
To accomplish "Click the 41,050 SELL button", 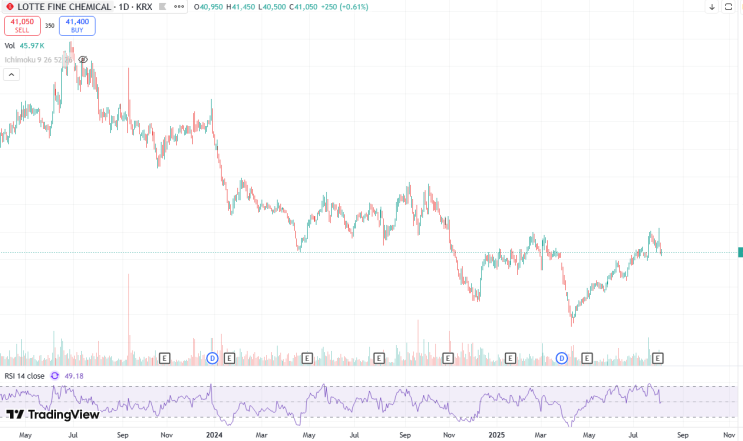I will (x=22, y=26).
